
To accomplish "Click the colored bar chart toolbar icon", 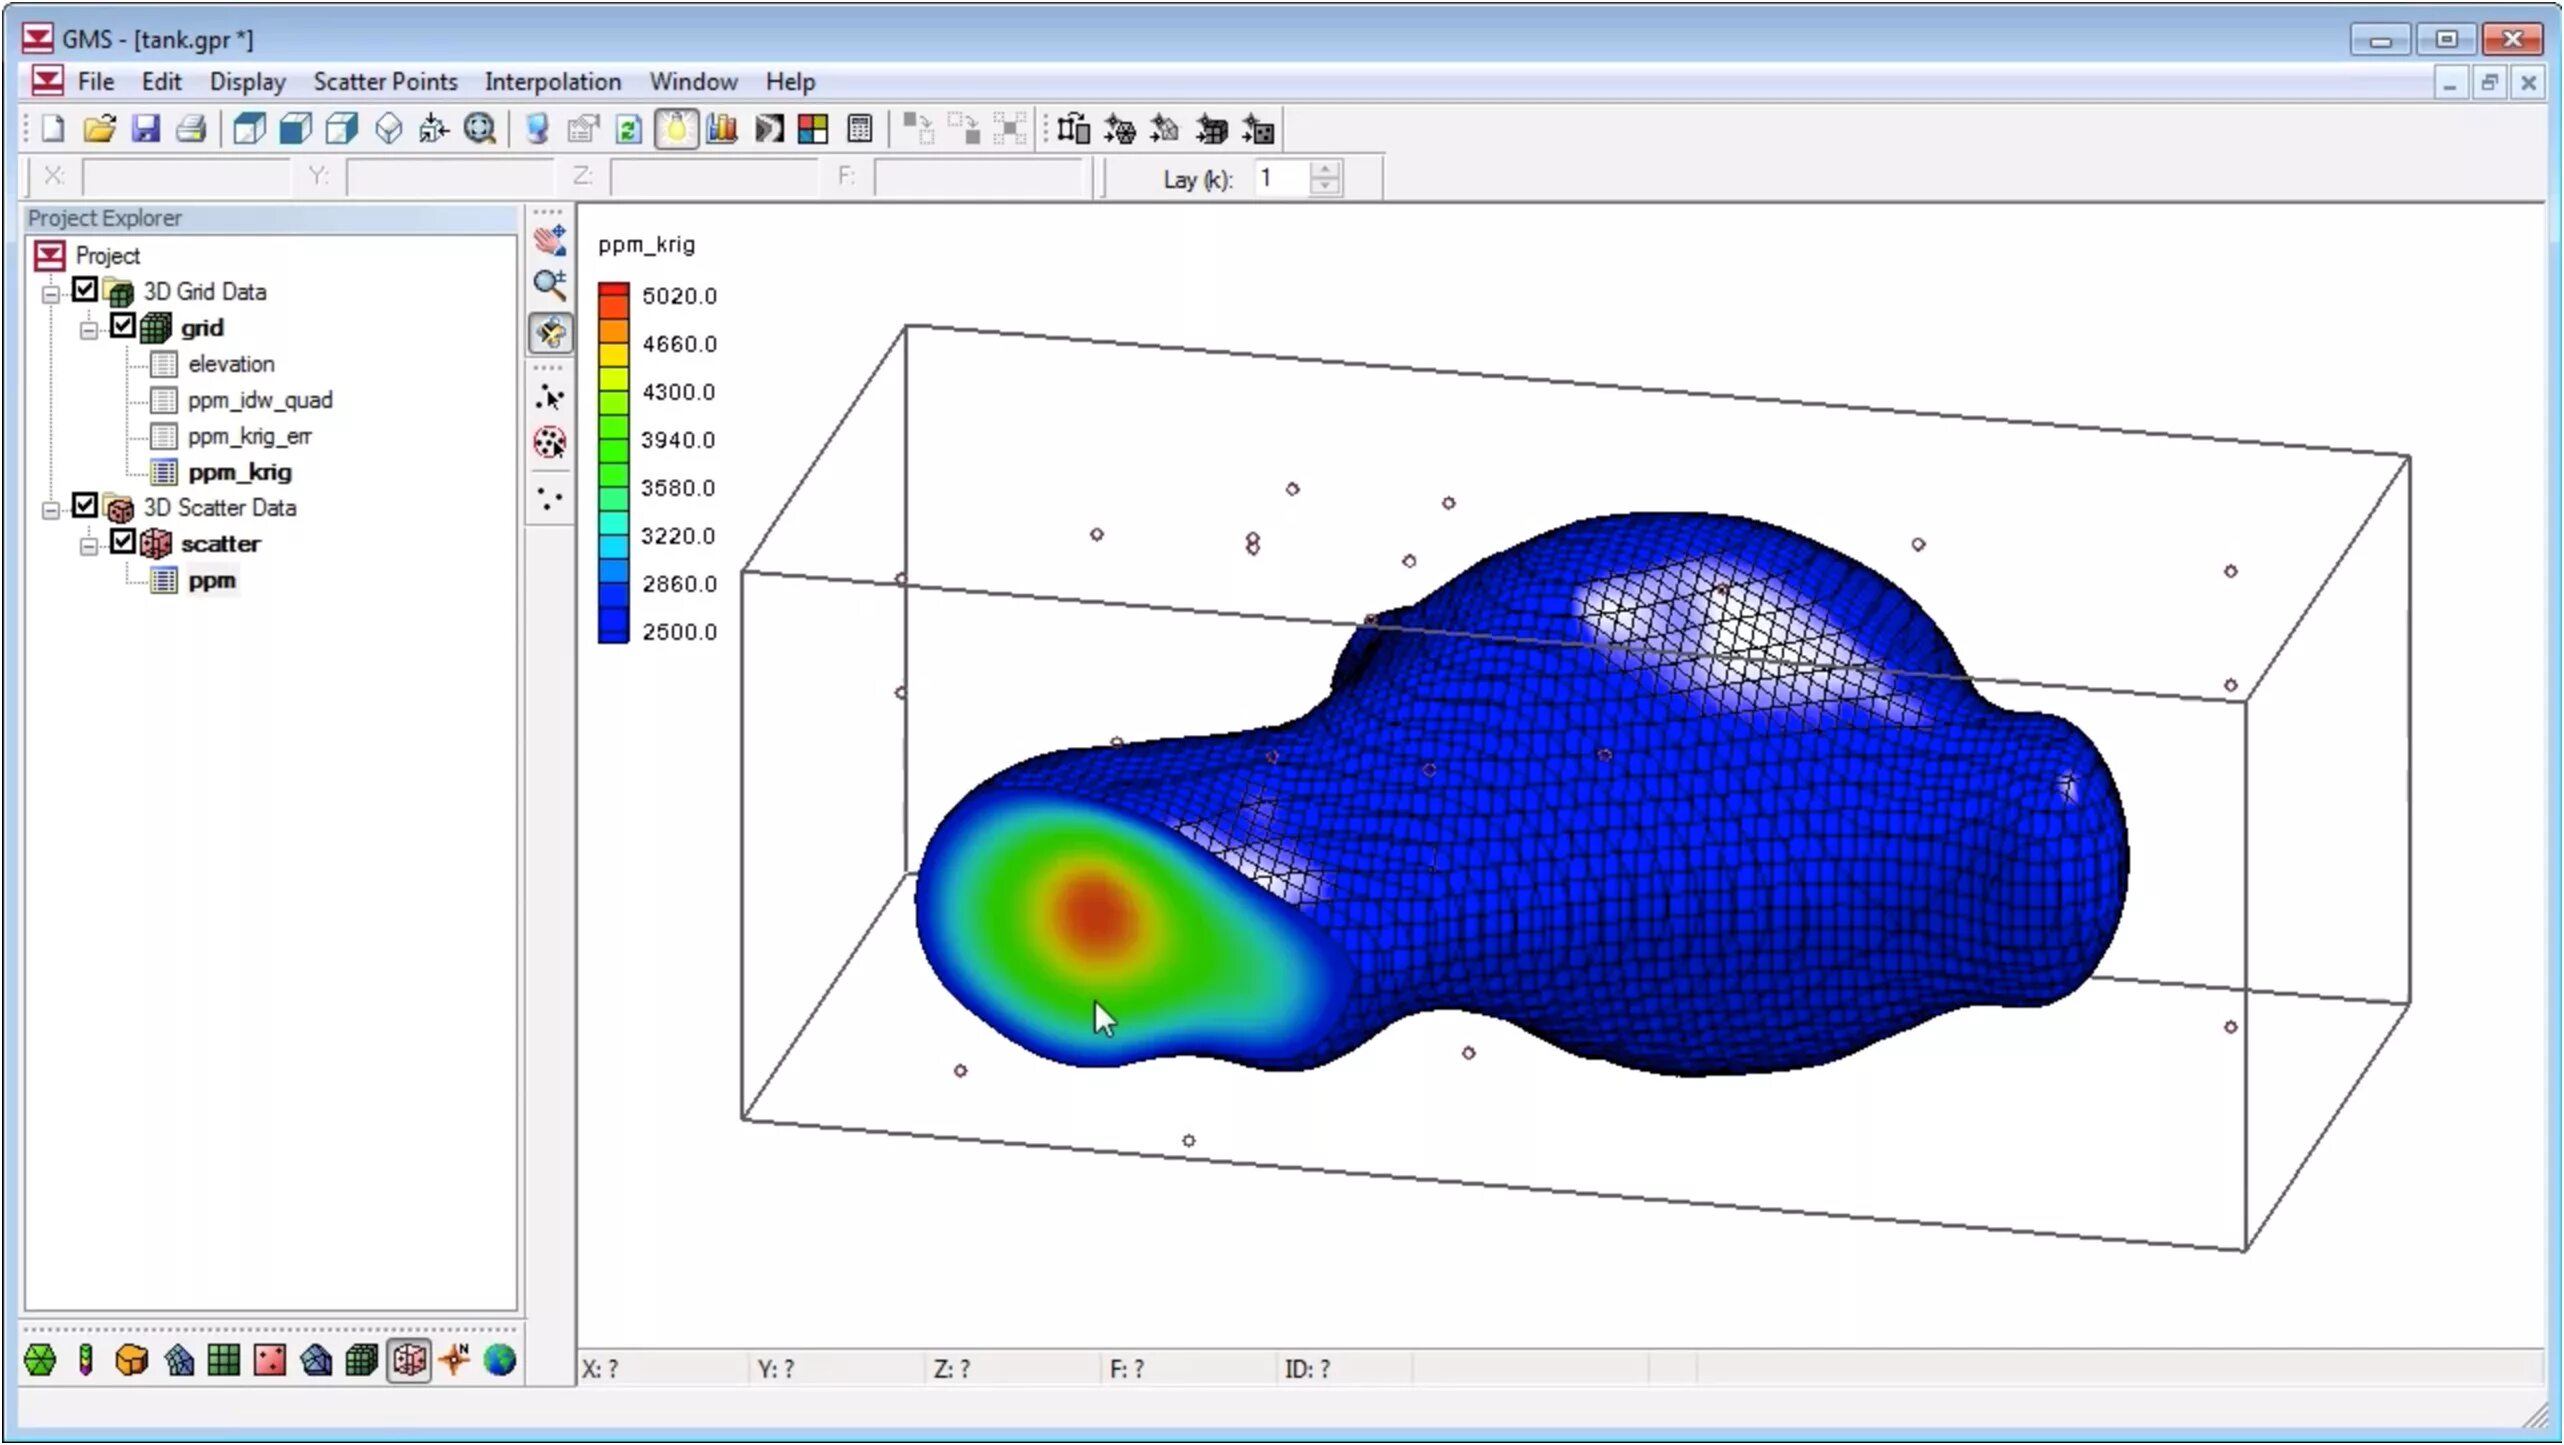I will pyautogui.click(x=722, y=129).
